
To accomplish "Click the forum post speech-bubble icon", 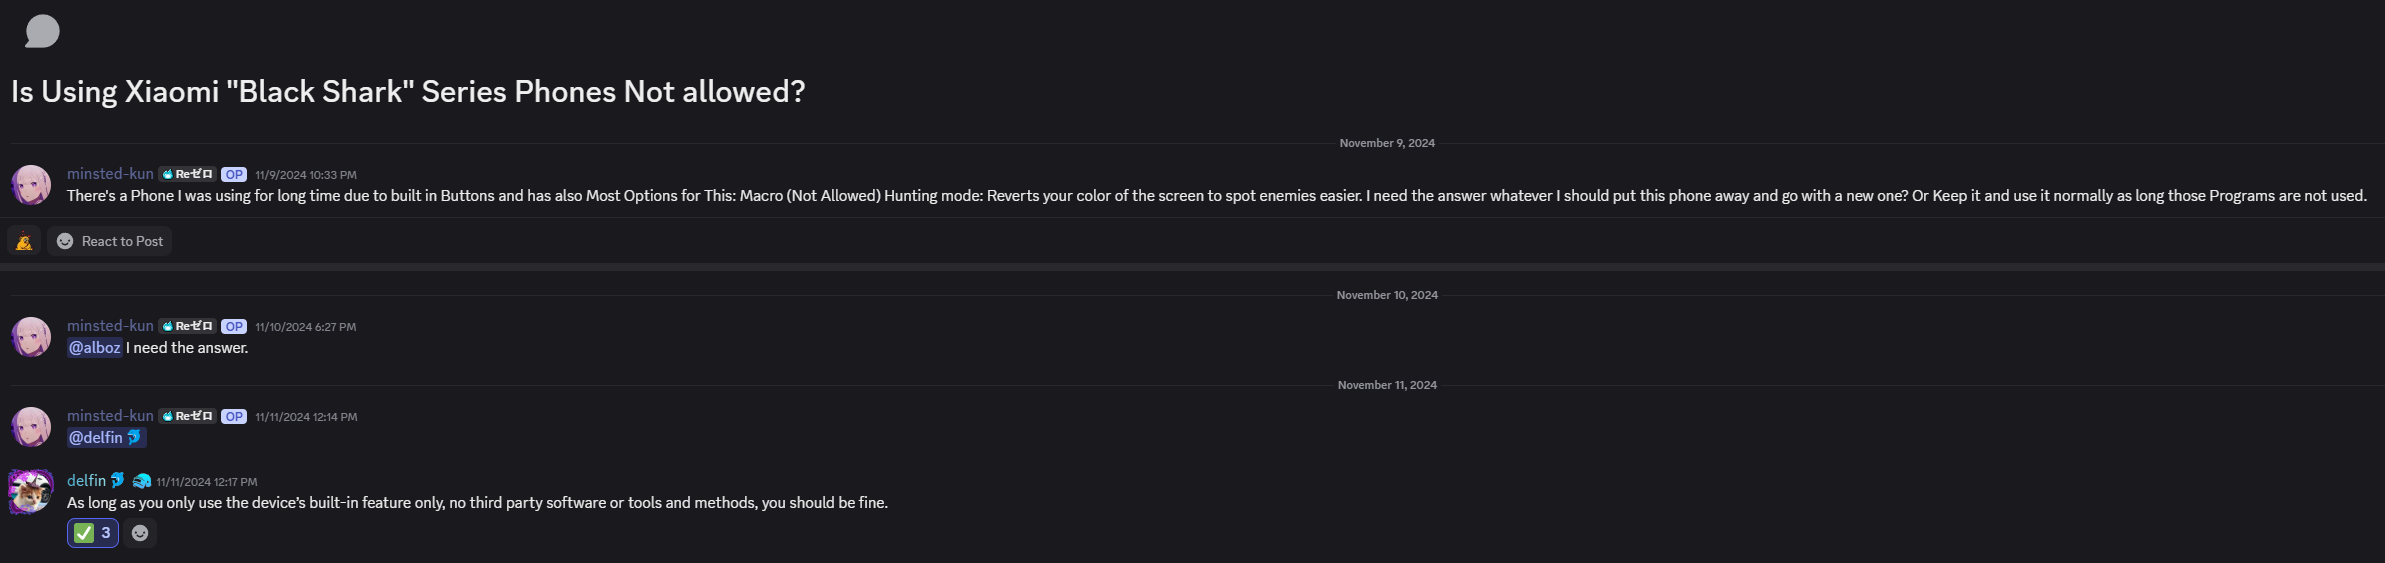I will click(42, 31).
